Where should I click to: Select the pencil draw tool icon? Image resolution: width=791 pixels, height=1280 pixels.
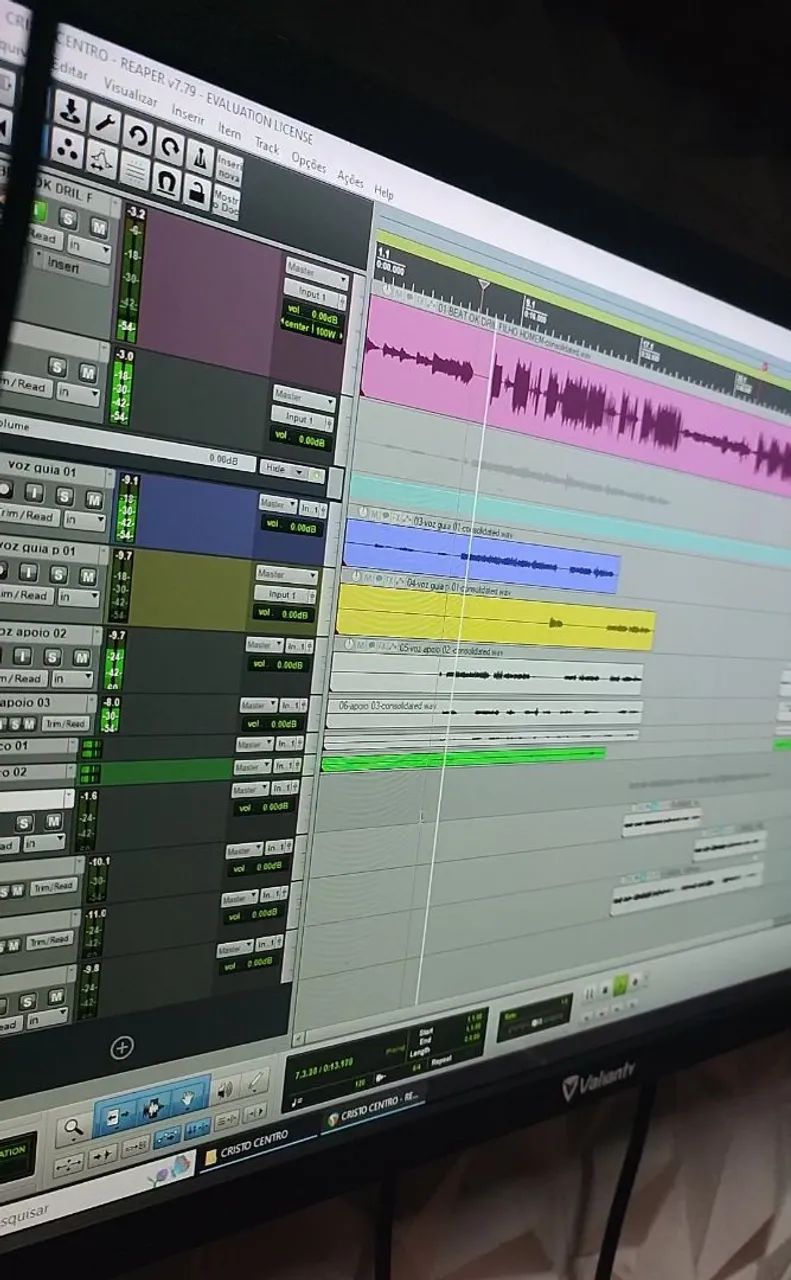[256, 1081]
